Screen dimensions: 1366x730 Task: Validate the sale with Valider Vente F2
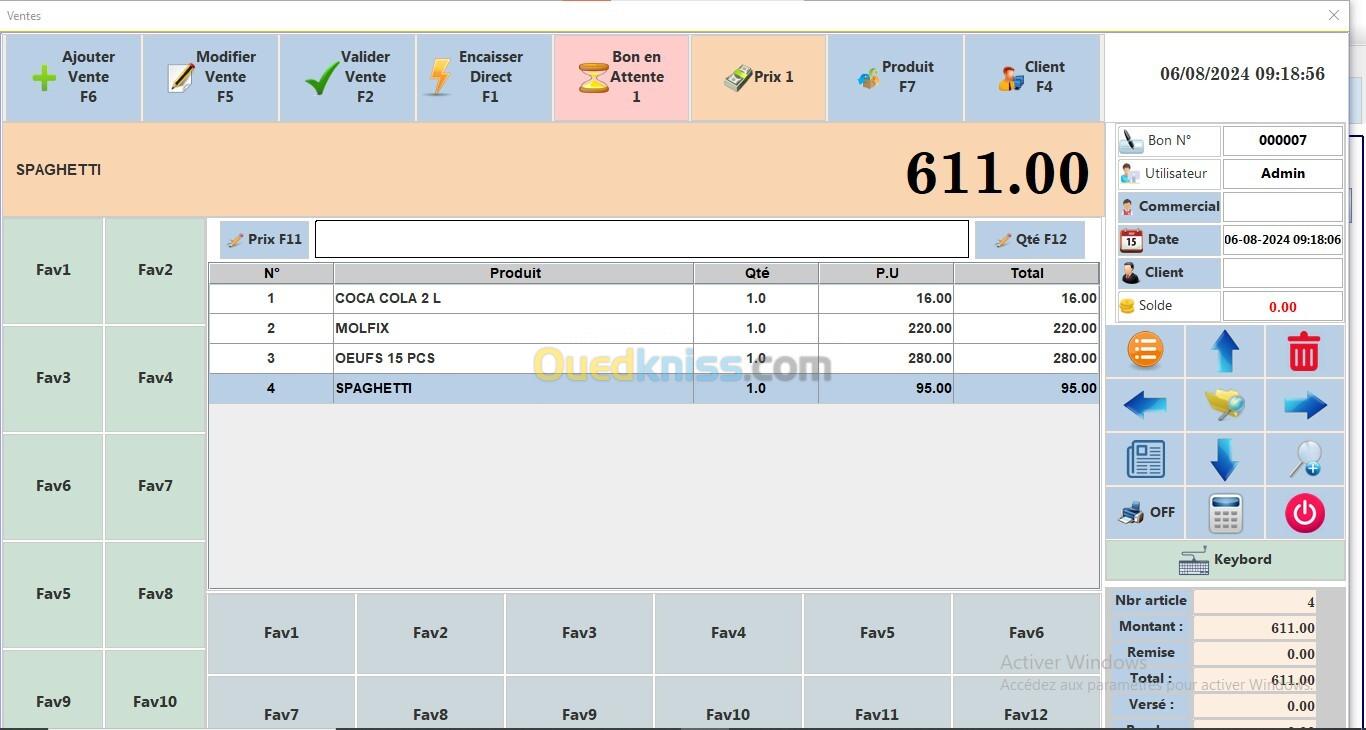click(x=348, y=78)
